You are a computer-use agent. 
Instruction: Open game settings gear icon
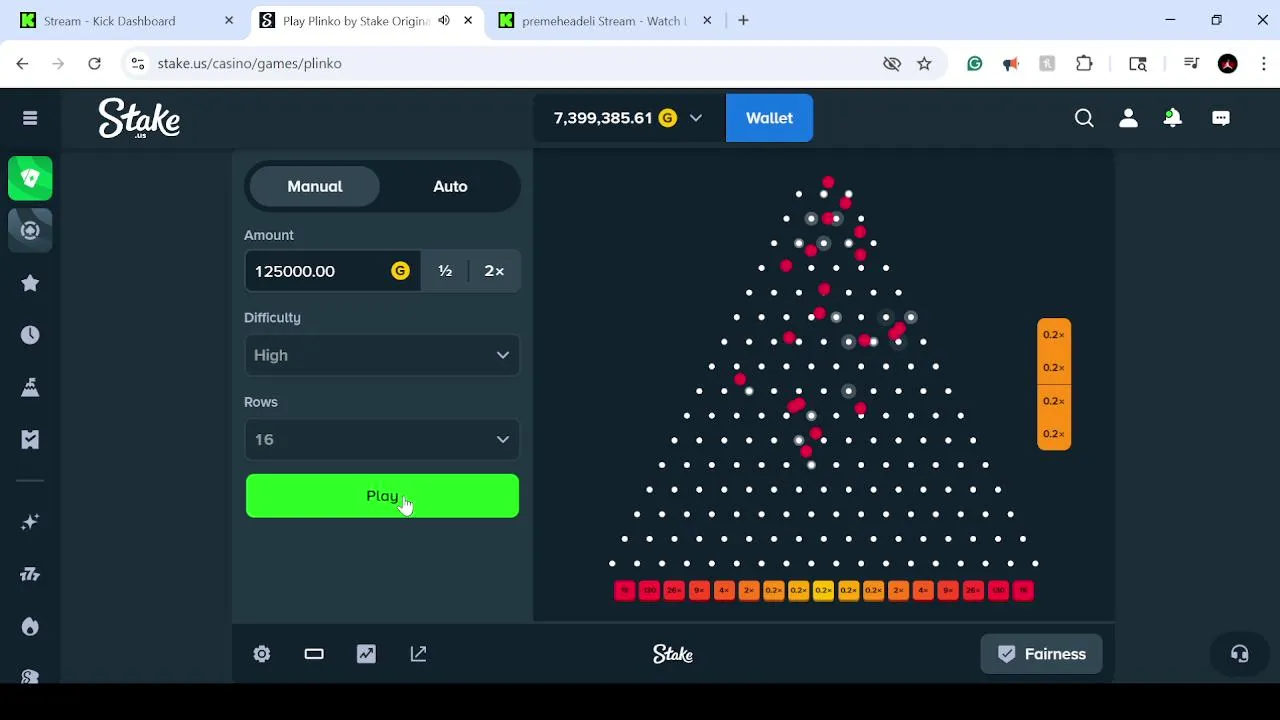coord(262,654)
